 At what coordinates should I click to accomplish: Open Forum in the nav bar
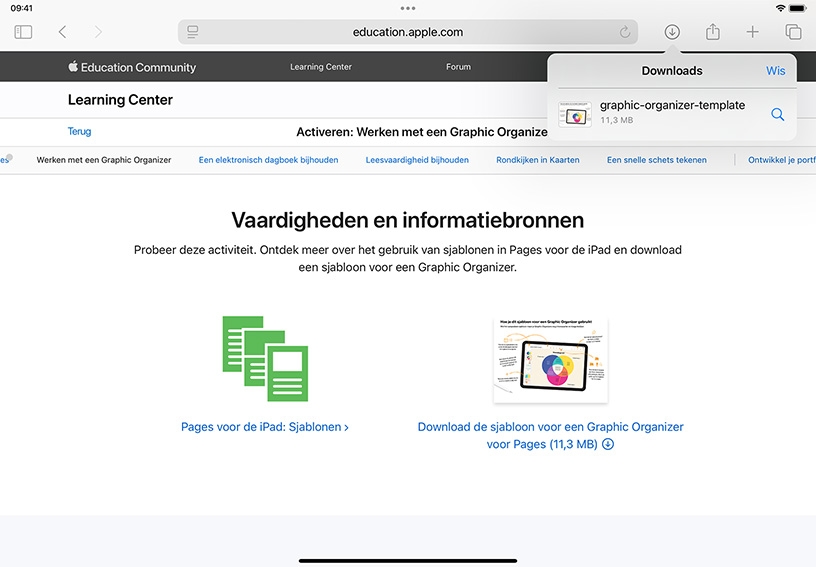(x=458, y=67)
